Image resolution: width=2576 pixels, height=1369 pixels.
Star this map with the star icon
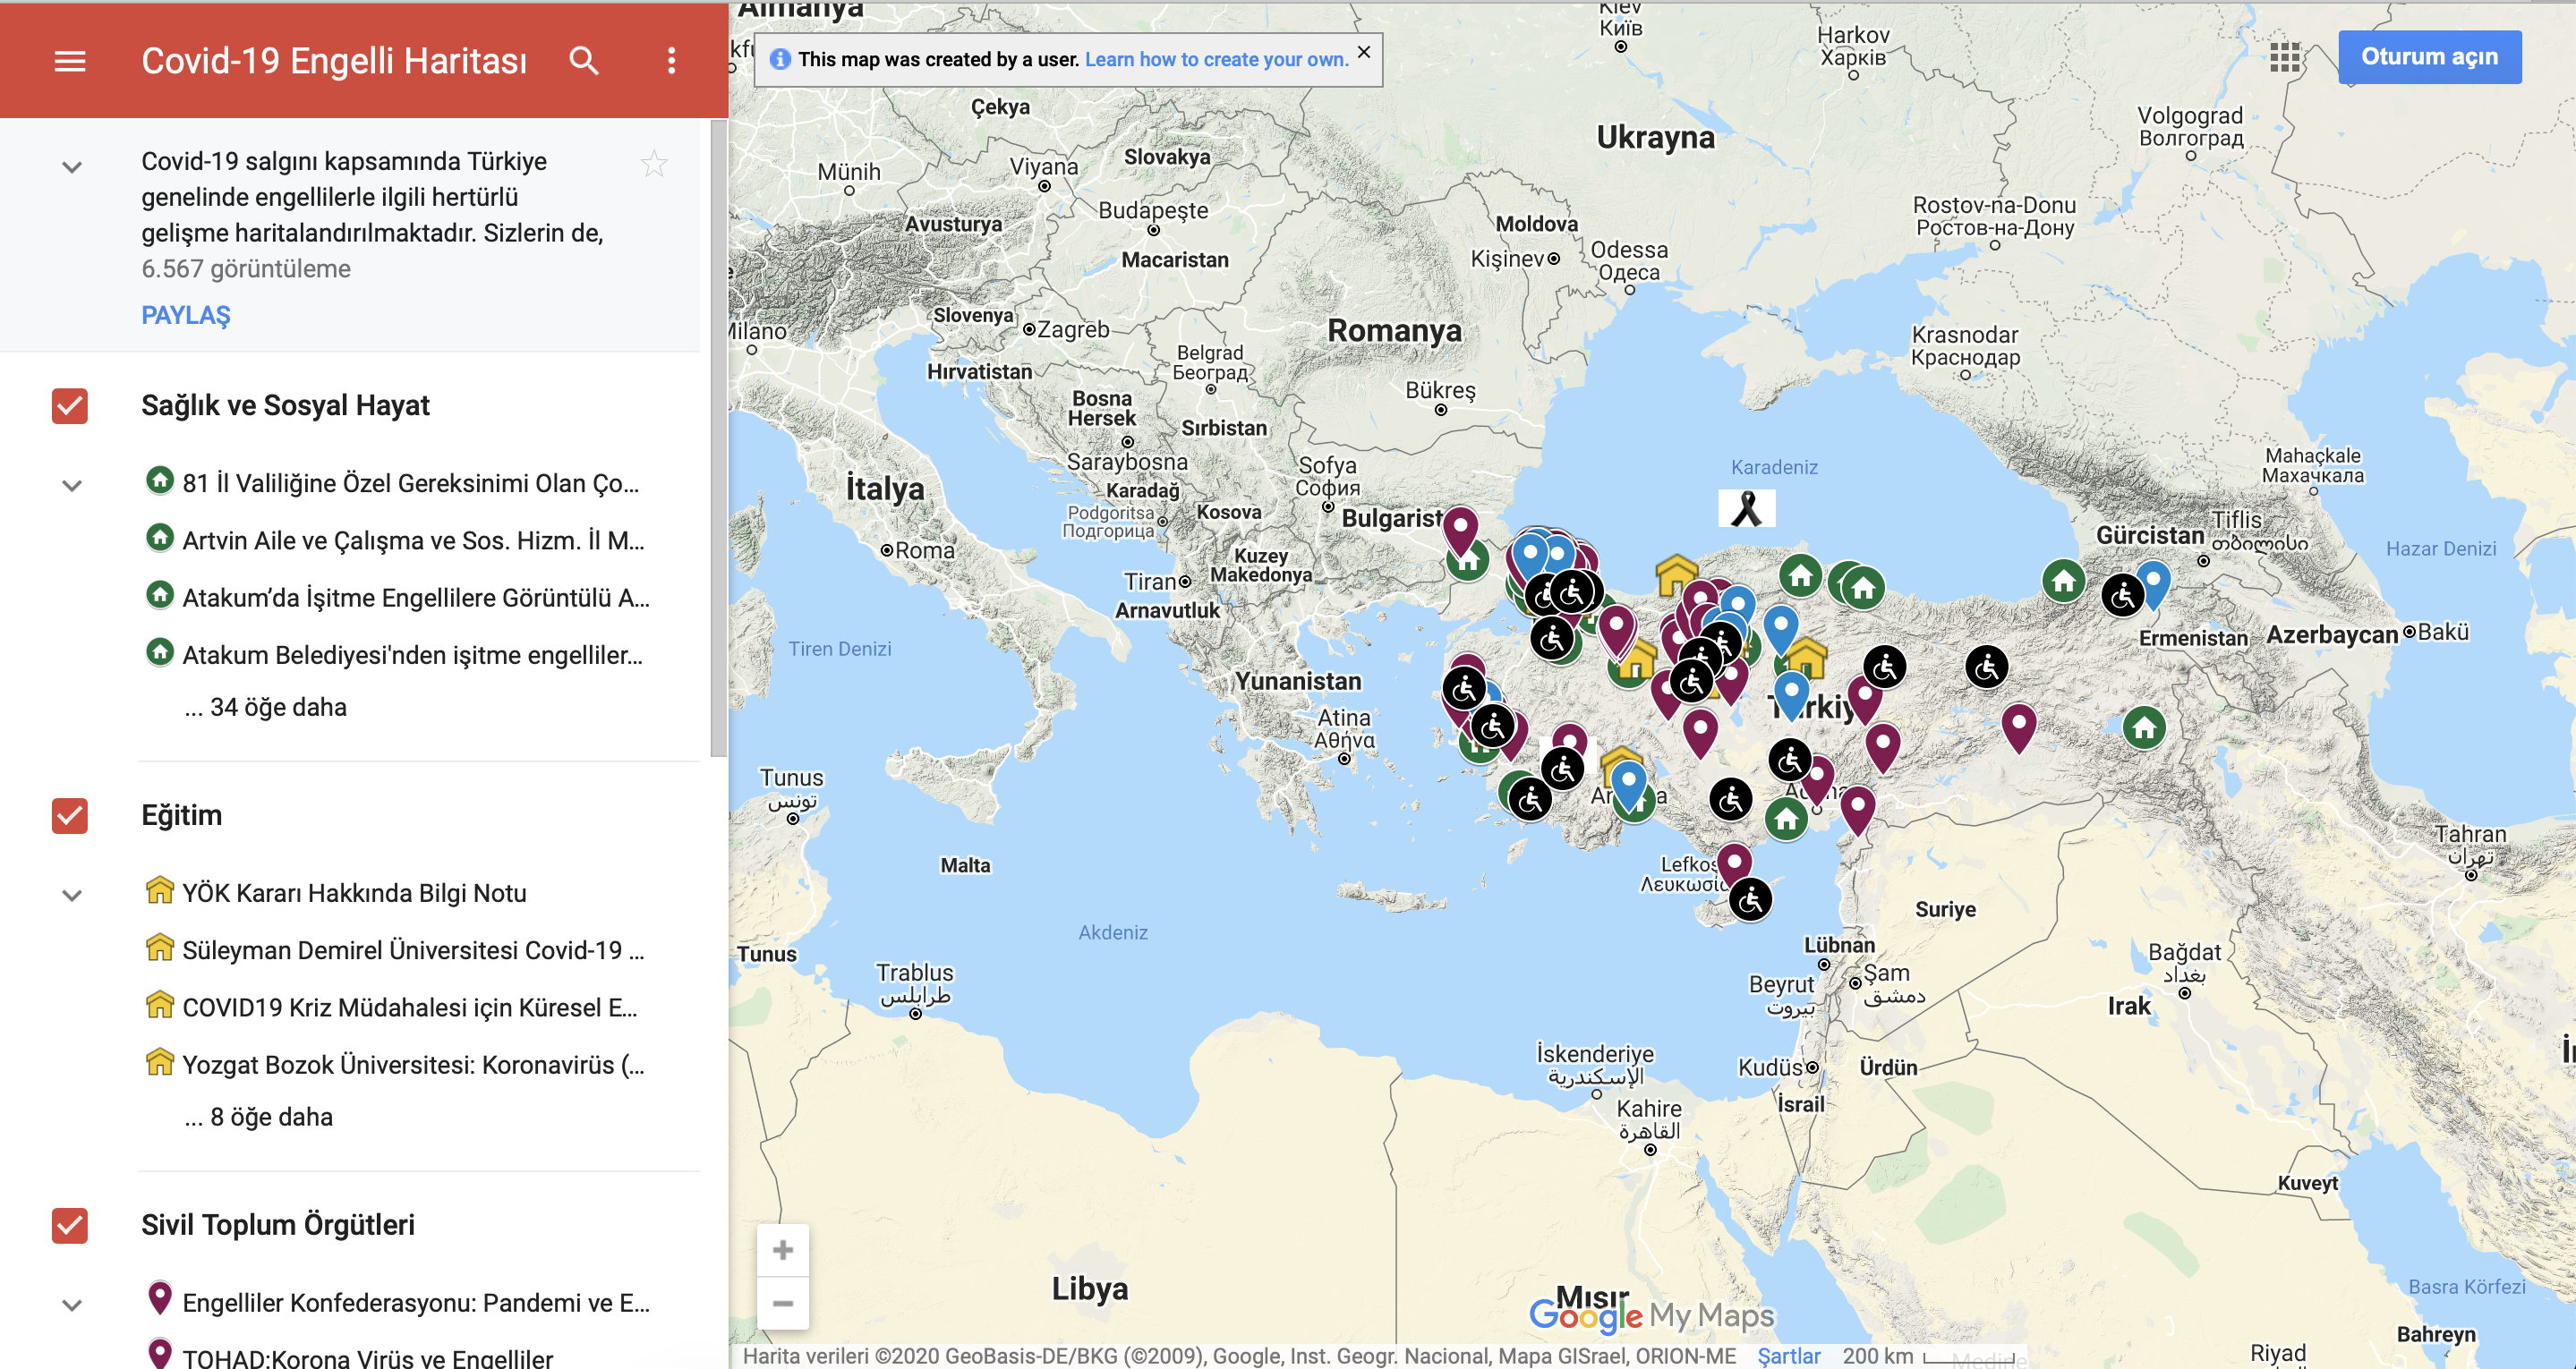tap(654, 163)
